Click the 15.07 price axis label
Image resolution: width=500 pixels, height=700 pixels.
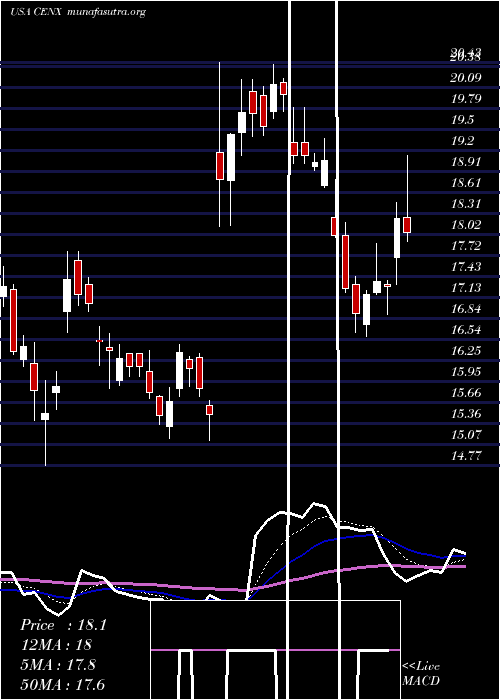(466, 434)
